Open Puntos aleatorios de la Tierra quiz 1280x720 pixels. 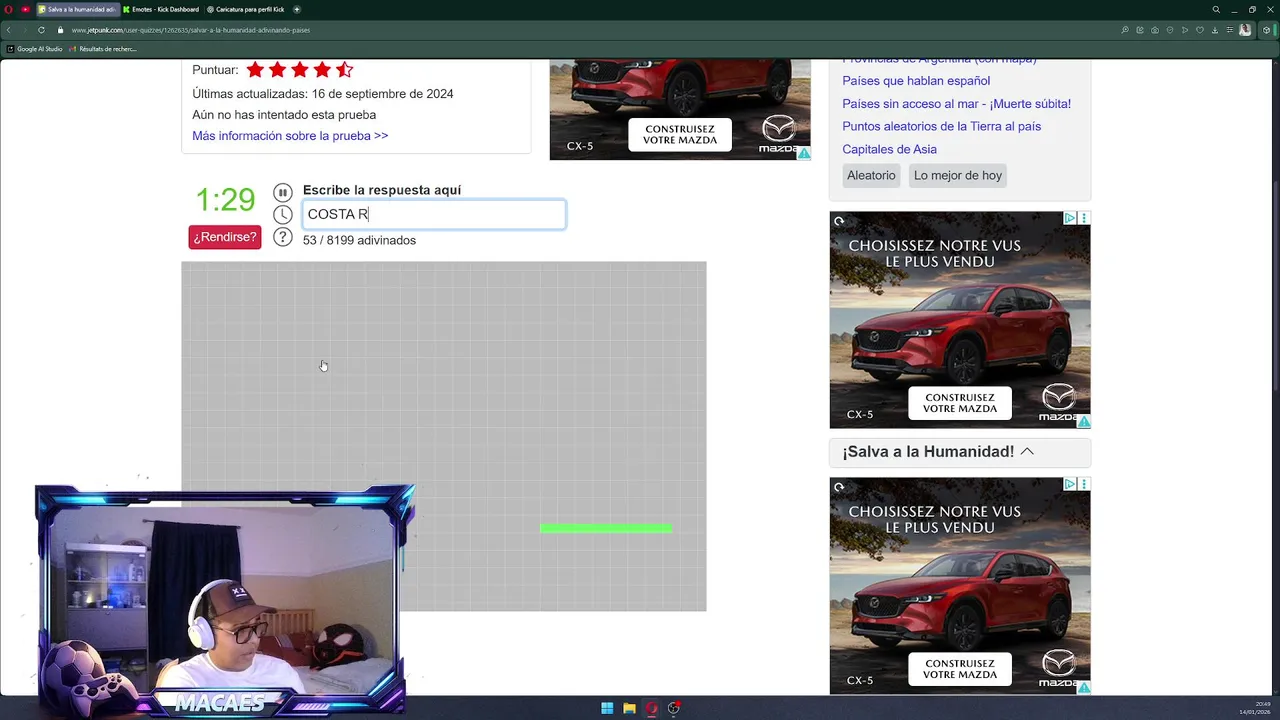click(x=941, y=127)
